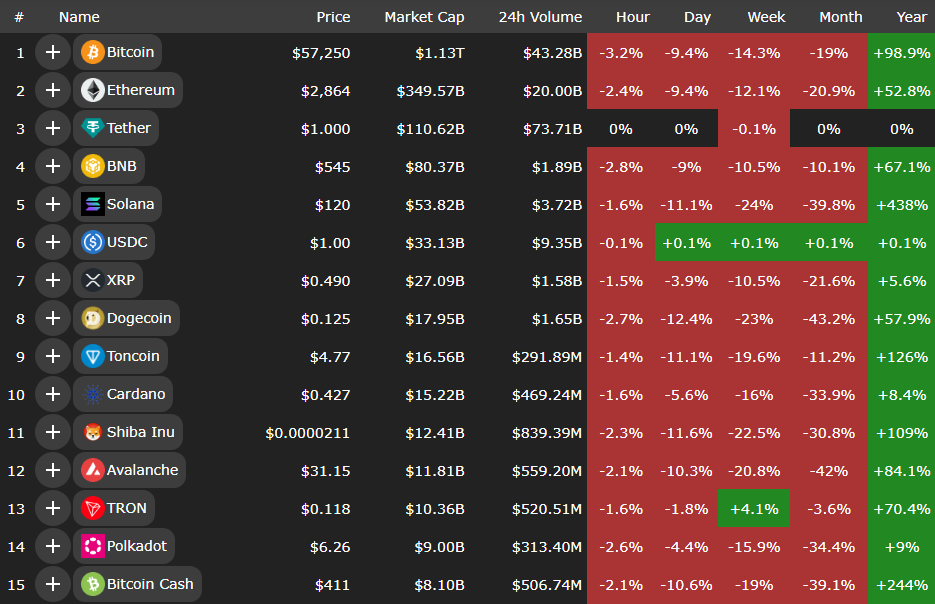Click the Bitcoin logo icon
935x604 pixels.
[x=93, y=52]
